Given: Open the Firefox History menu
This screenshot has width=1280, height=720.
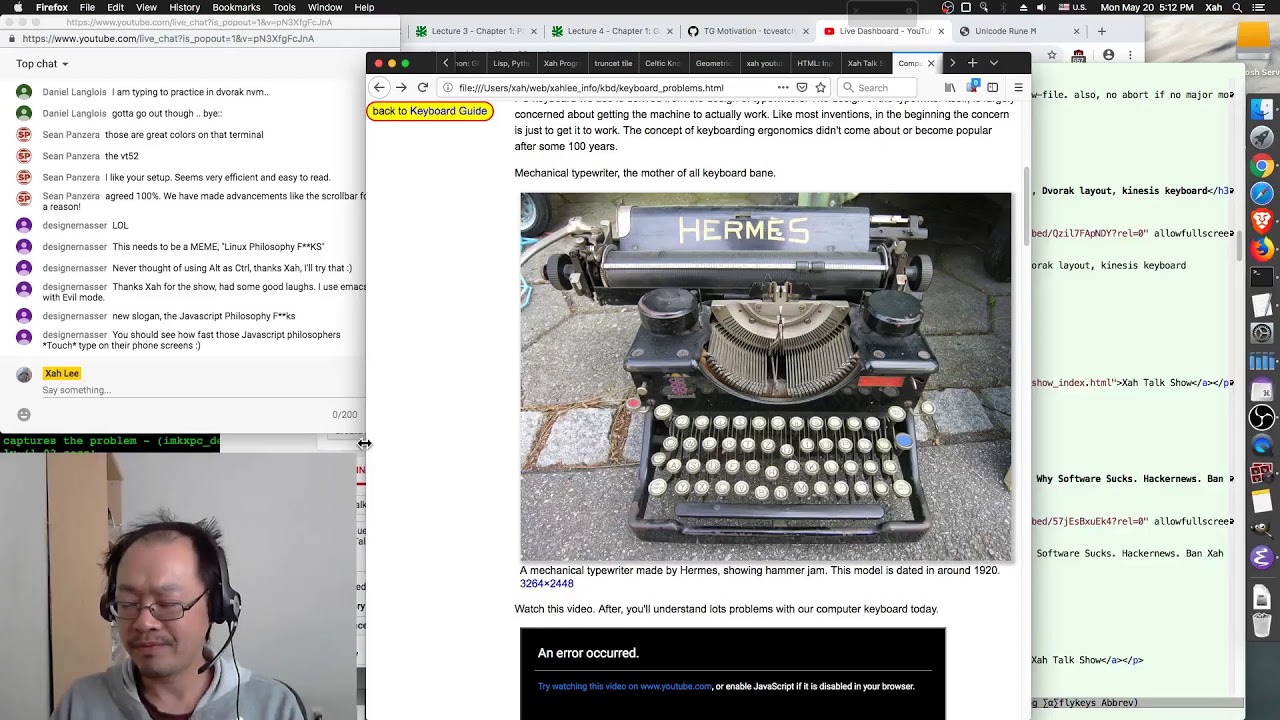Looking at the screenshot, I should (x=184, y=8).
